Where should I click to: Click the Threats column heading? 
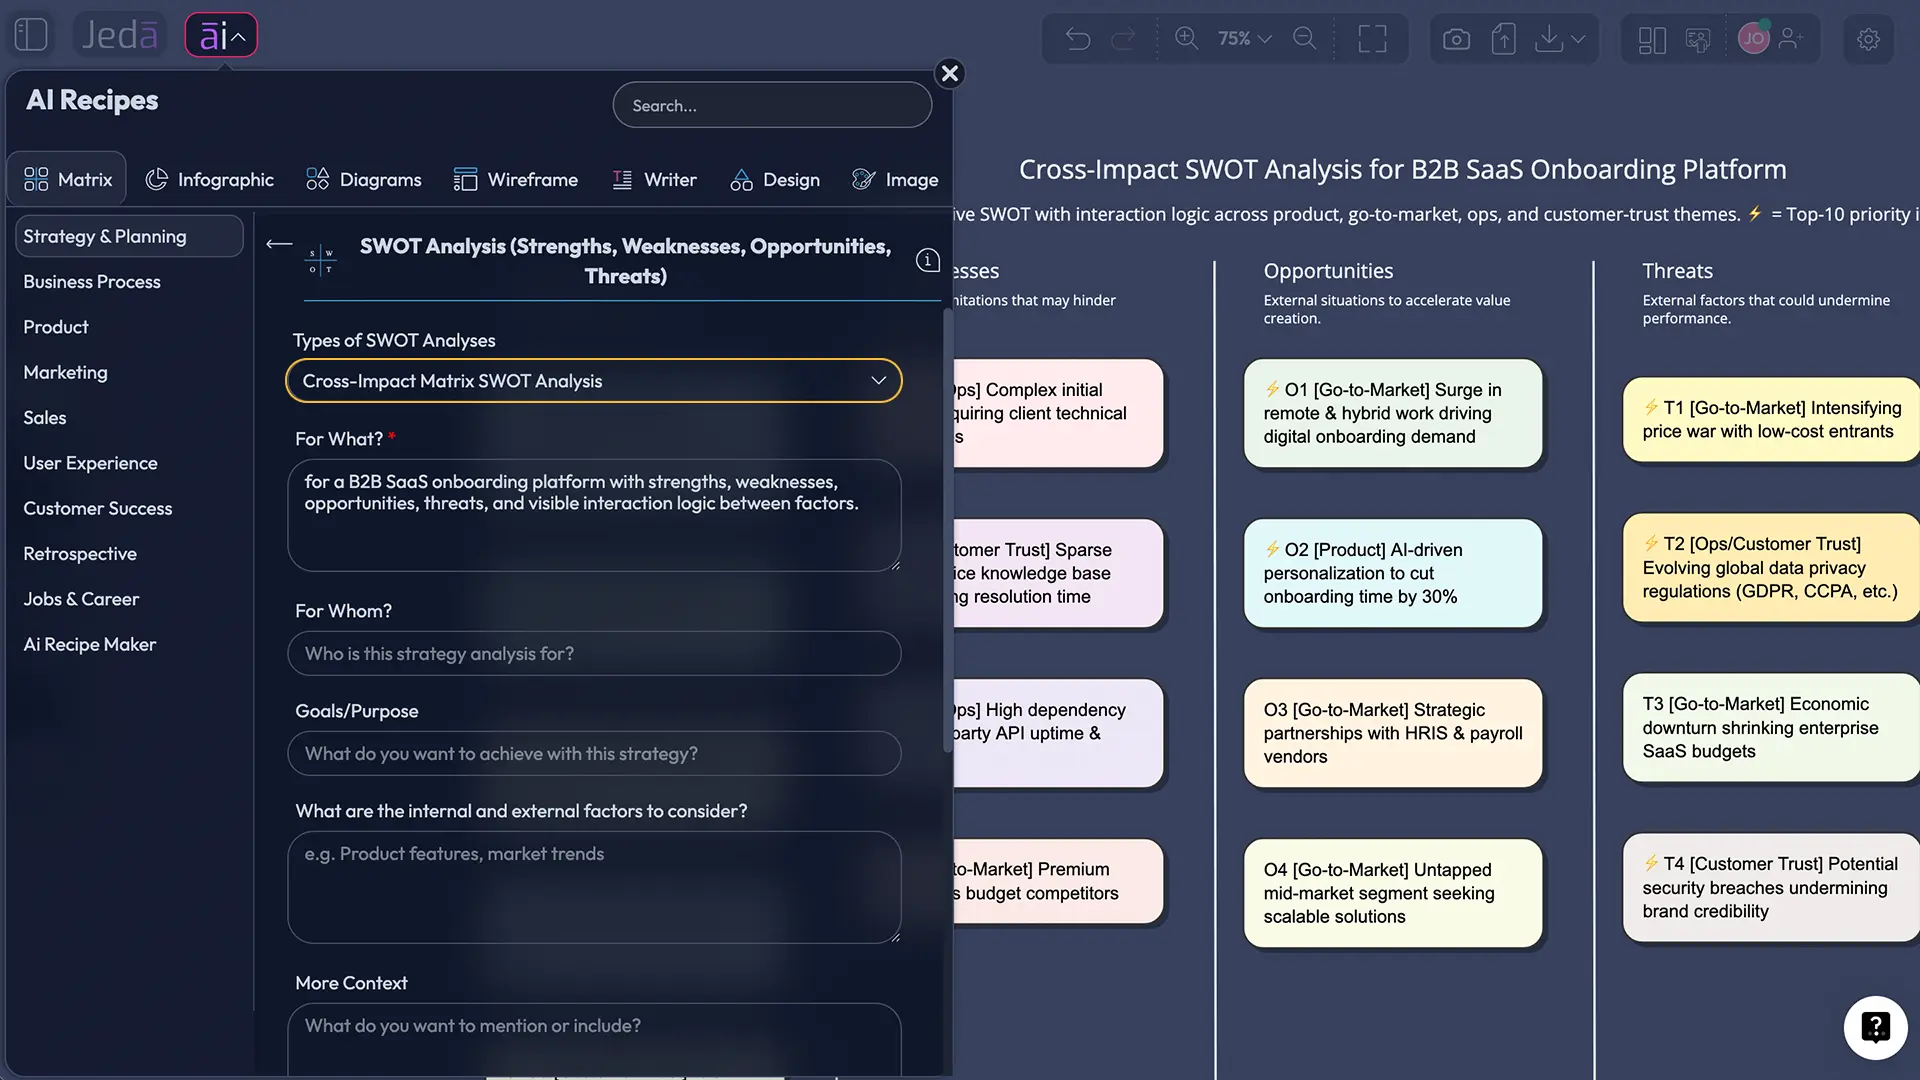coord(1677,271)
